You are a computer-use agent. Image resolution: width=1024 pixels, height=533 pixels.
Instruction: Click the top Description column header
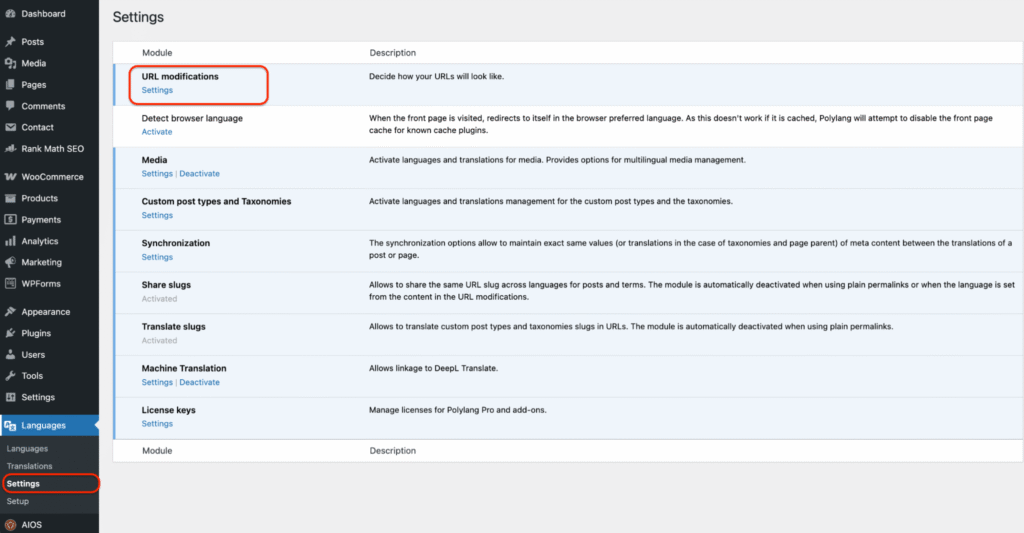392,53
